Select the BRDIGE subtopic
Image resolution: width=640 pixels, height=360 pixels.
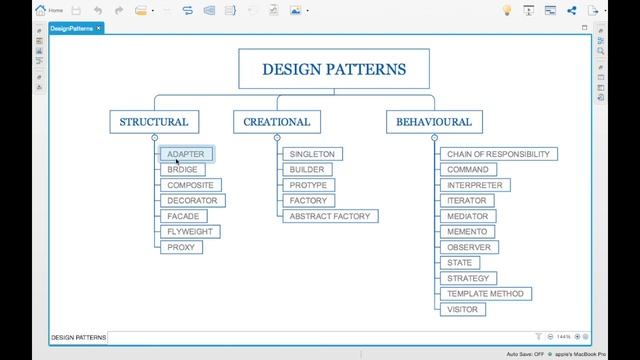click(182, 170)
